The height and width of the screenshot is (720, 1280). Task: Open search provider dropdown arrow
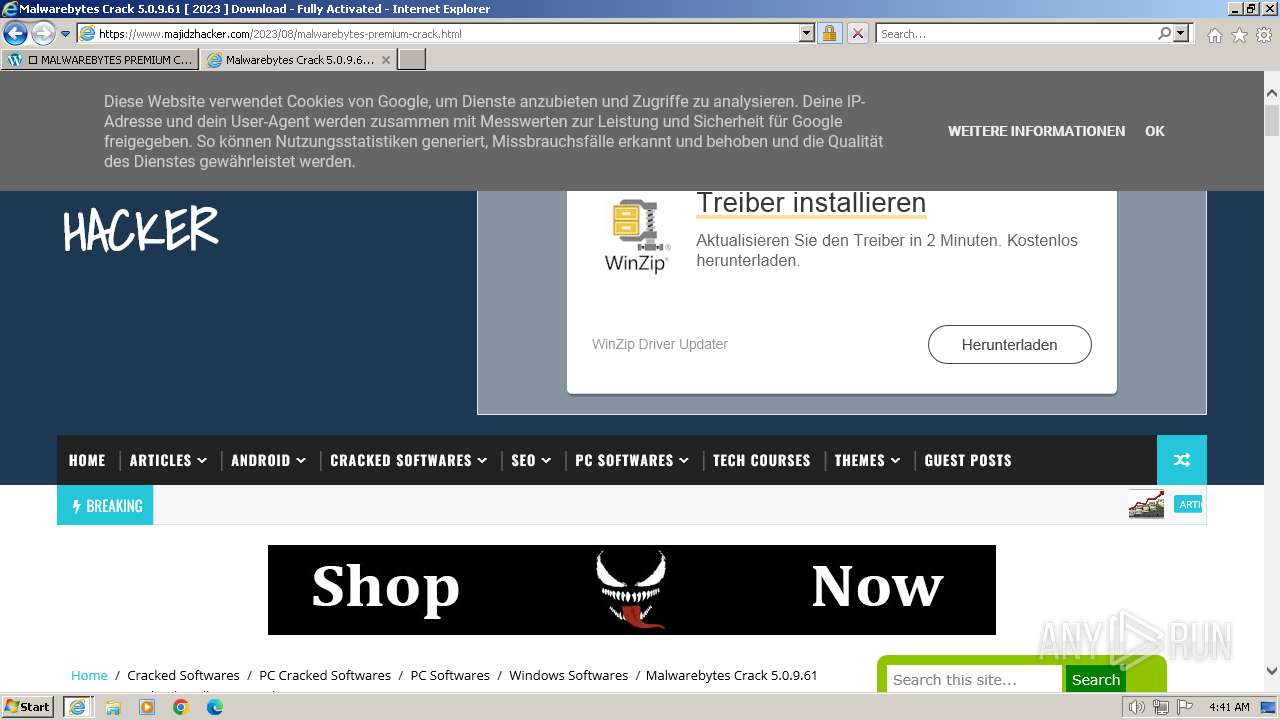[x=1181, y=34]
